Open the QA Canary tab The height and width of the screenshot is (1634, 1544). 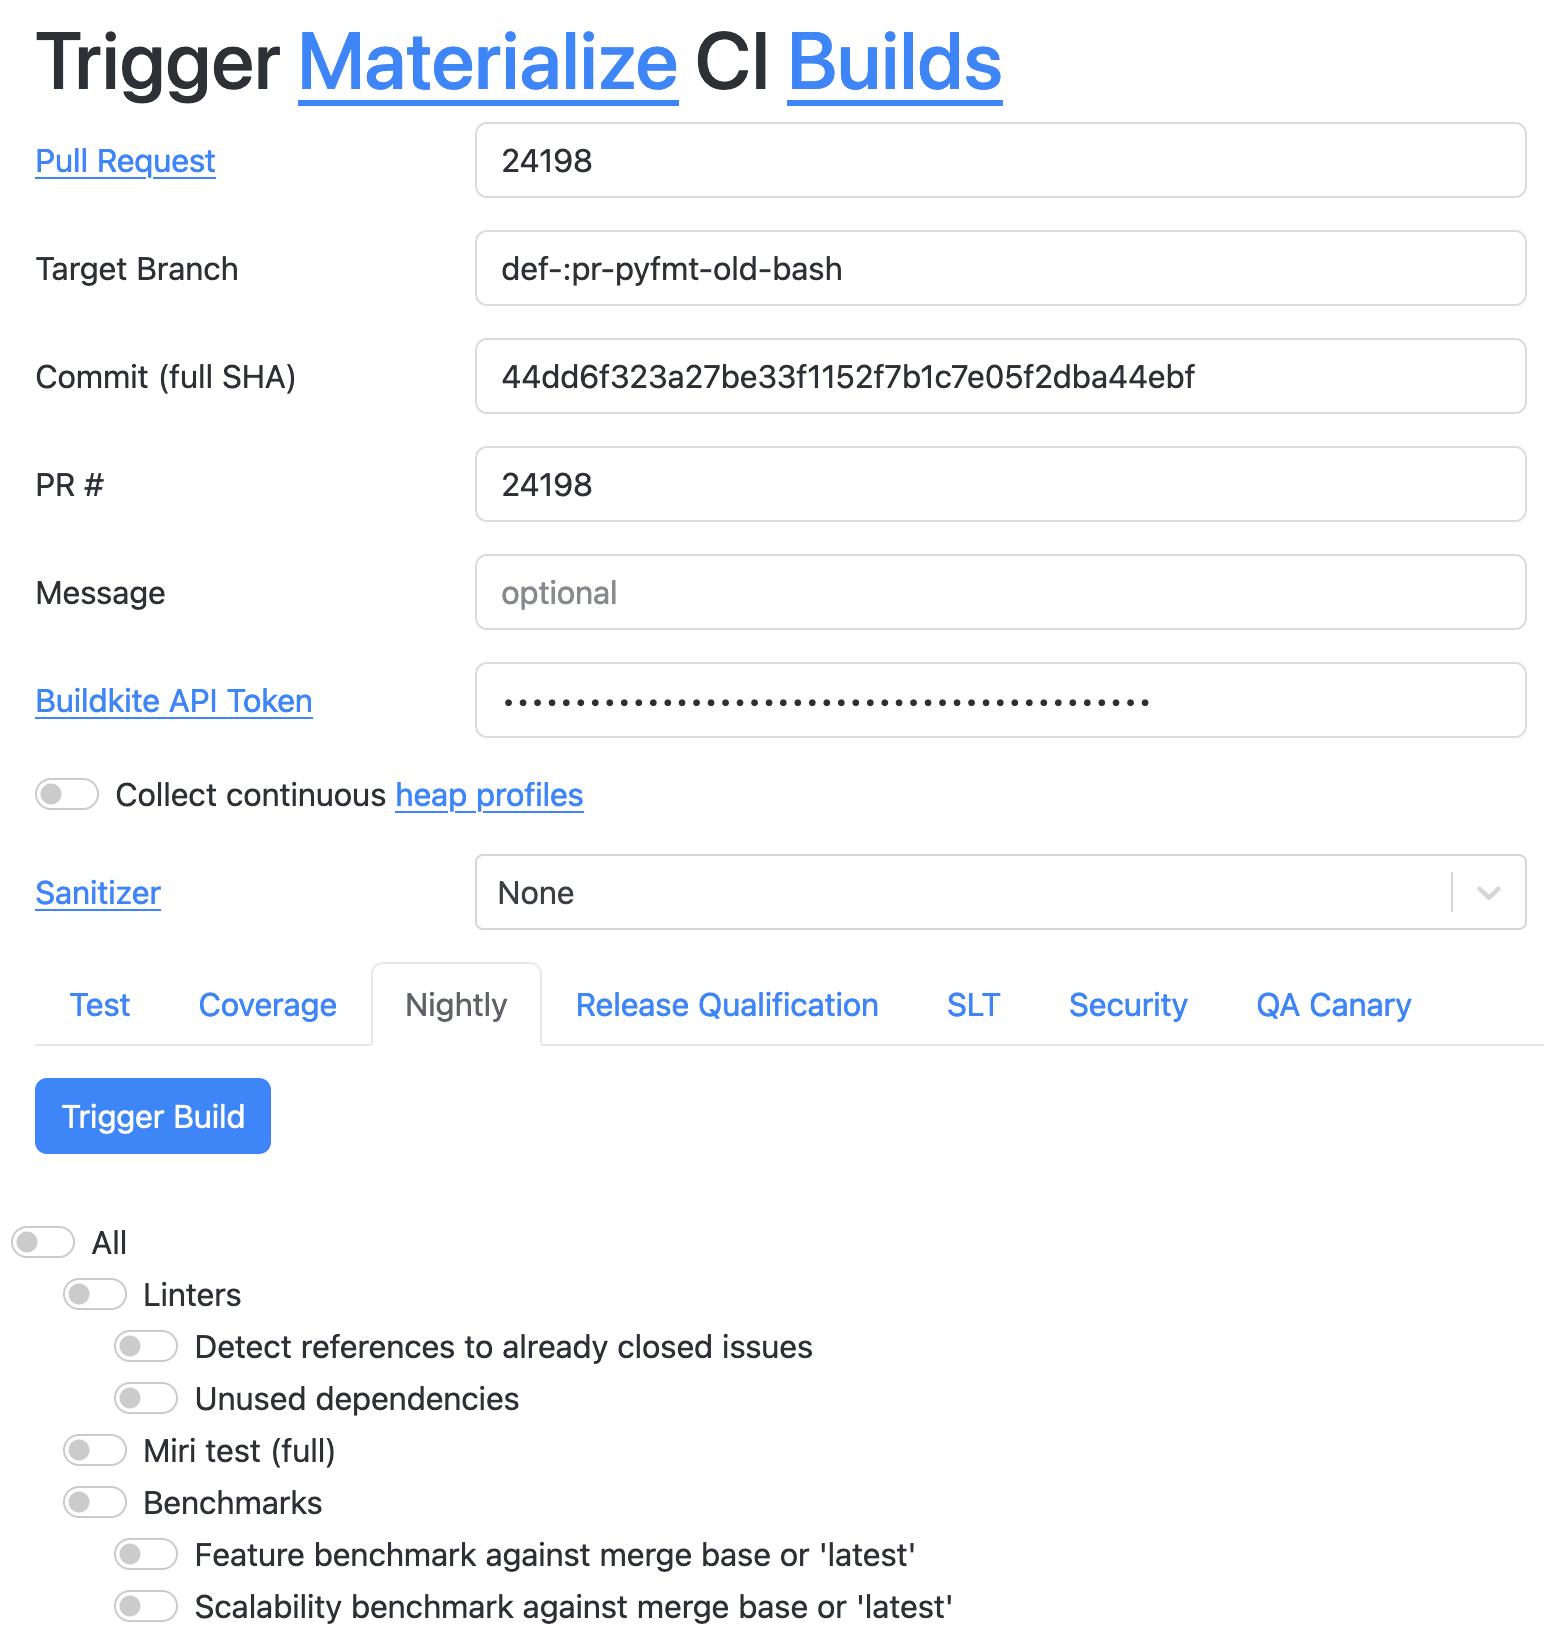[1334, 1005]
